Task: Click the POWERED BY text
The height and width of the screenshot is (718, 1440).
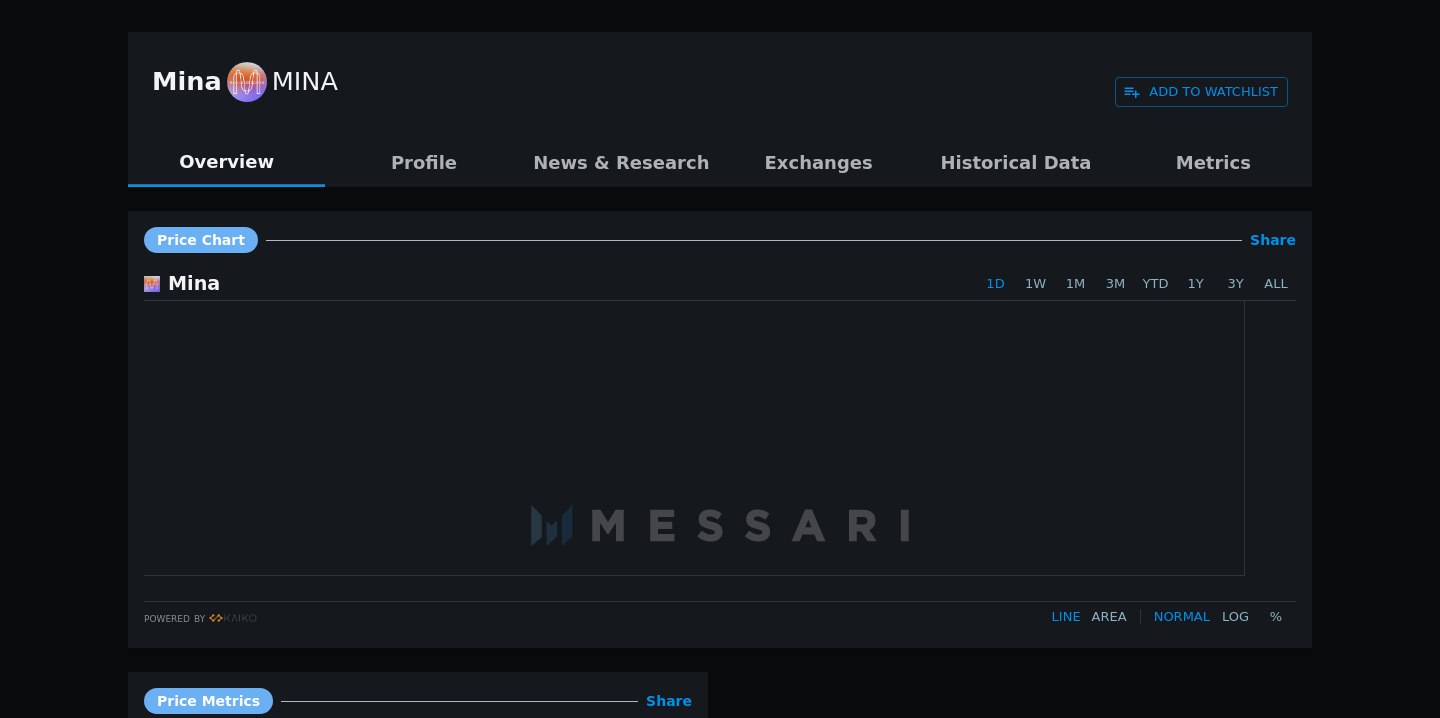Action: tap(174, 619)
